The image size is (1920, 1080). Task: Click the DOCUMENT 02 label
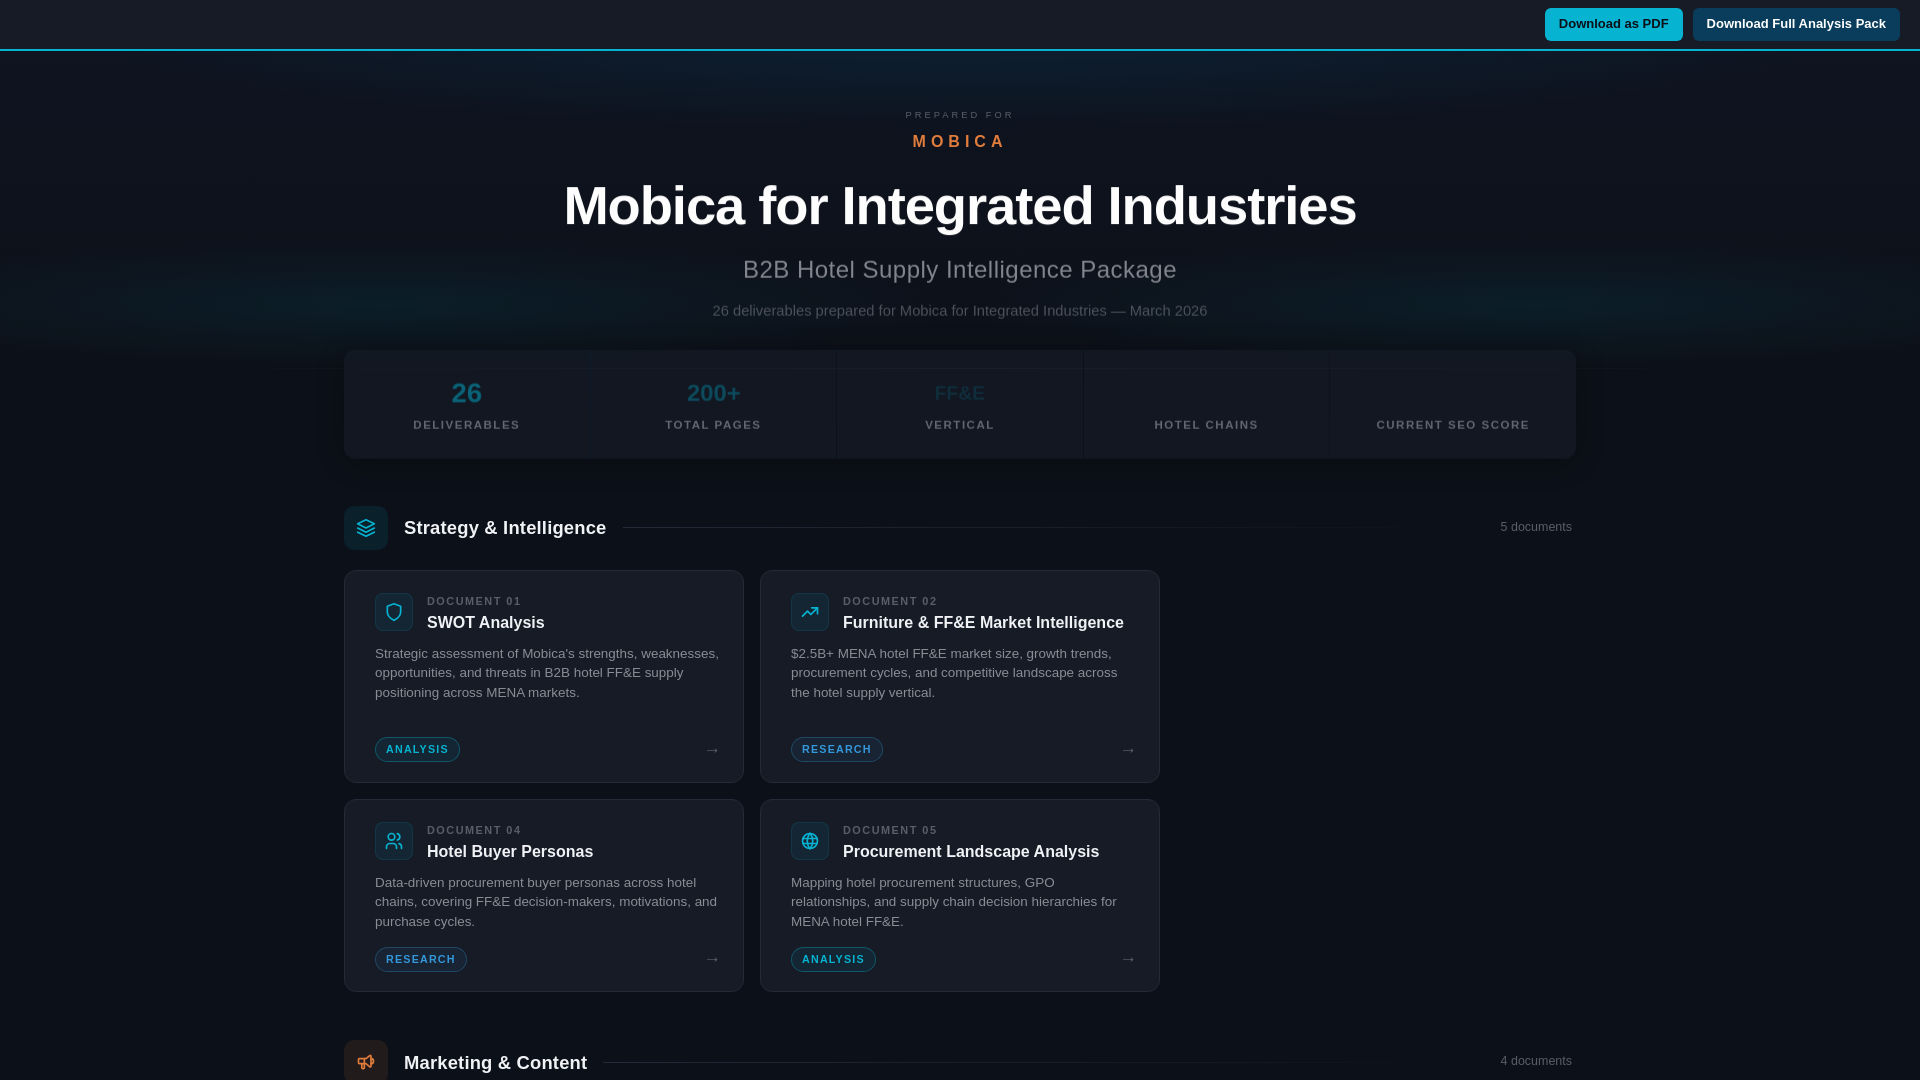click(x=890, y=601)
